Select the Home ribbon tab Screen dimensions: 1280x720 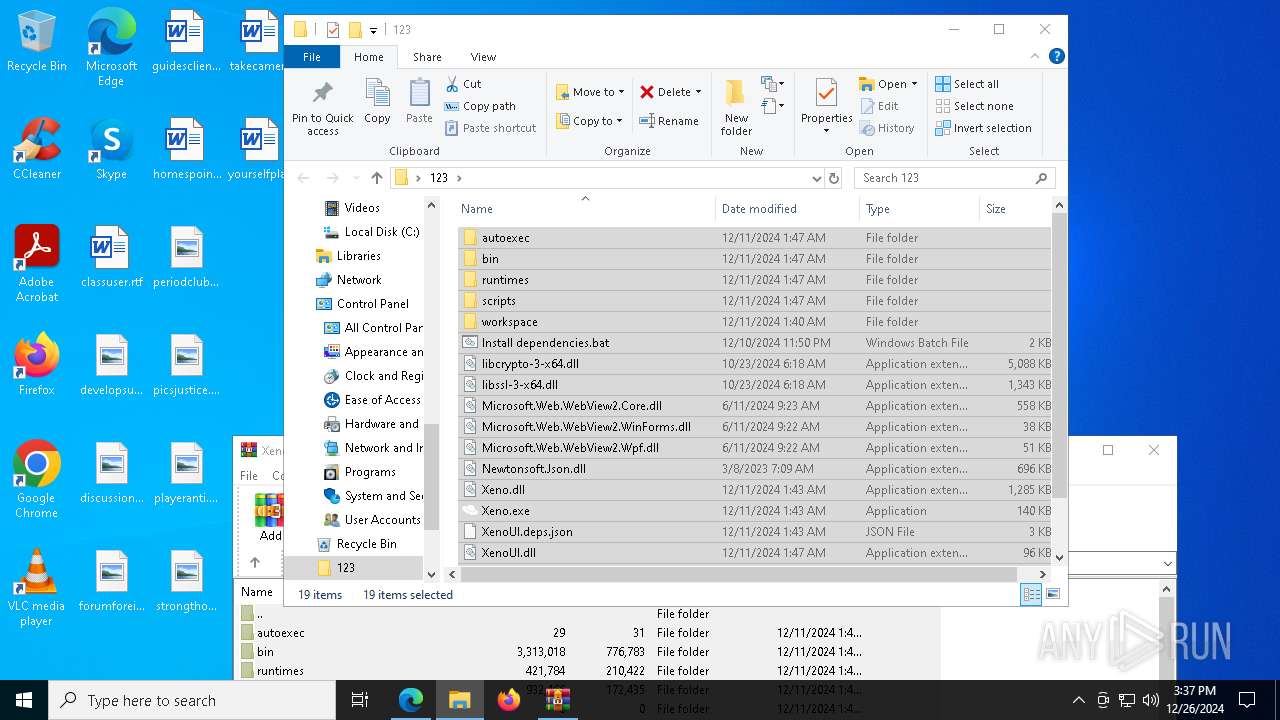pos(368,57)
